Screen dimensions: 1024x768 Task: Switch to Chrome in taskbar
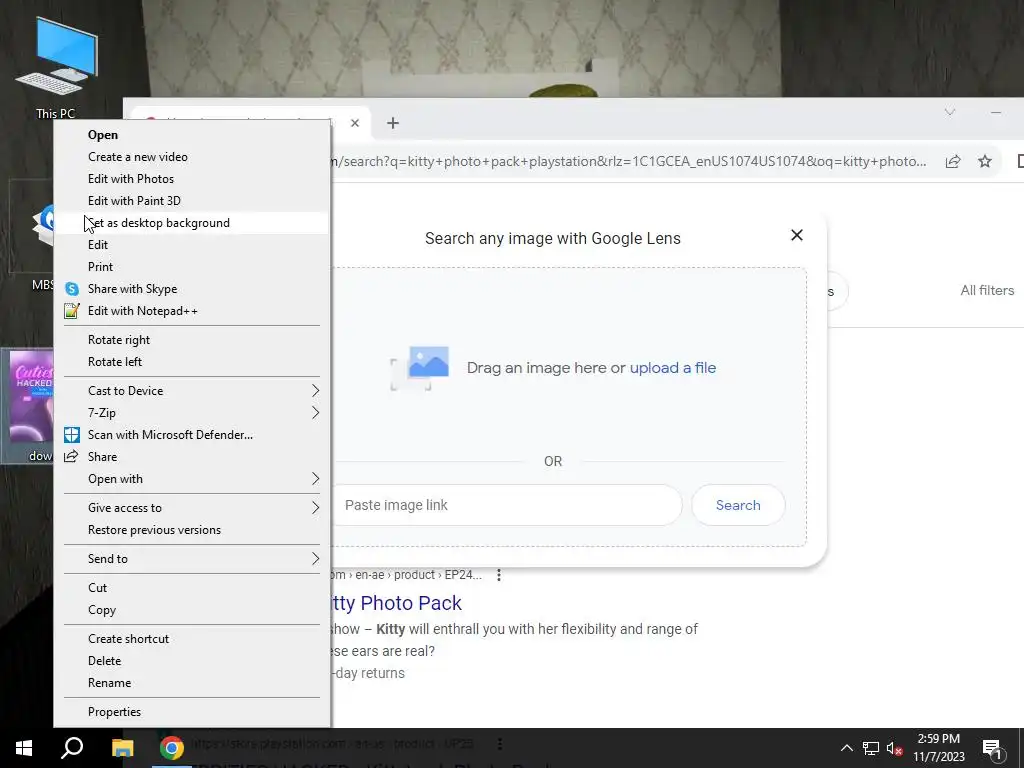pos(172,748)
